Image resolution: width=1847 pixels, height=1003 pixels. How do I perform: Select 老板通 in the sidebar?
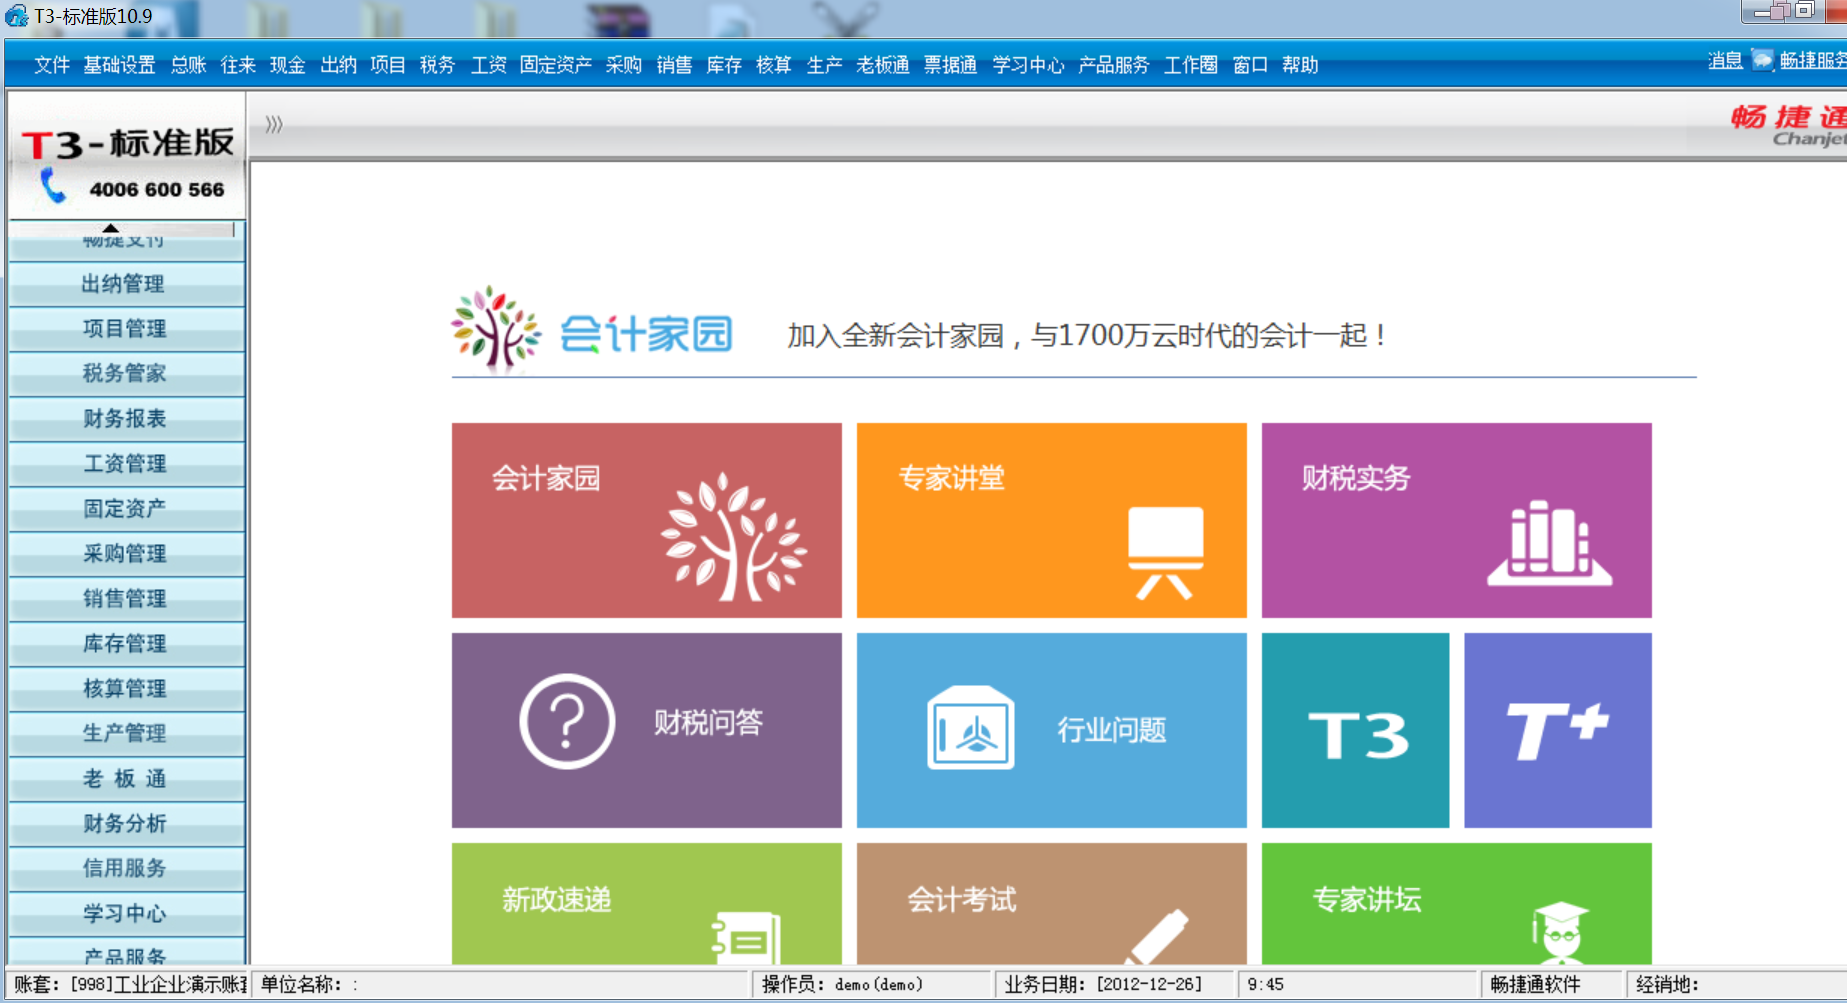[x=127, y=779]
